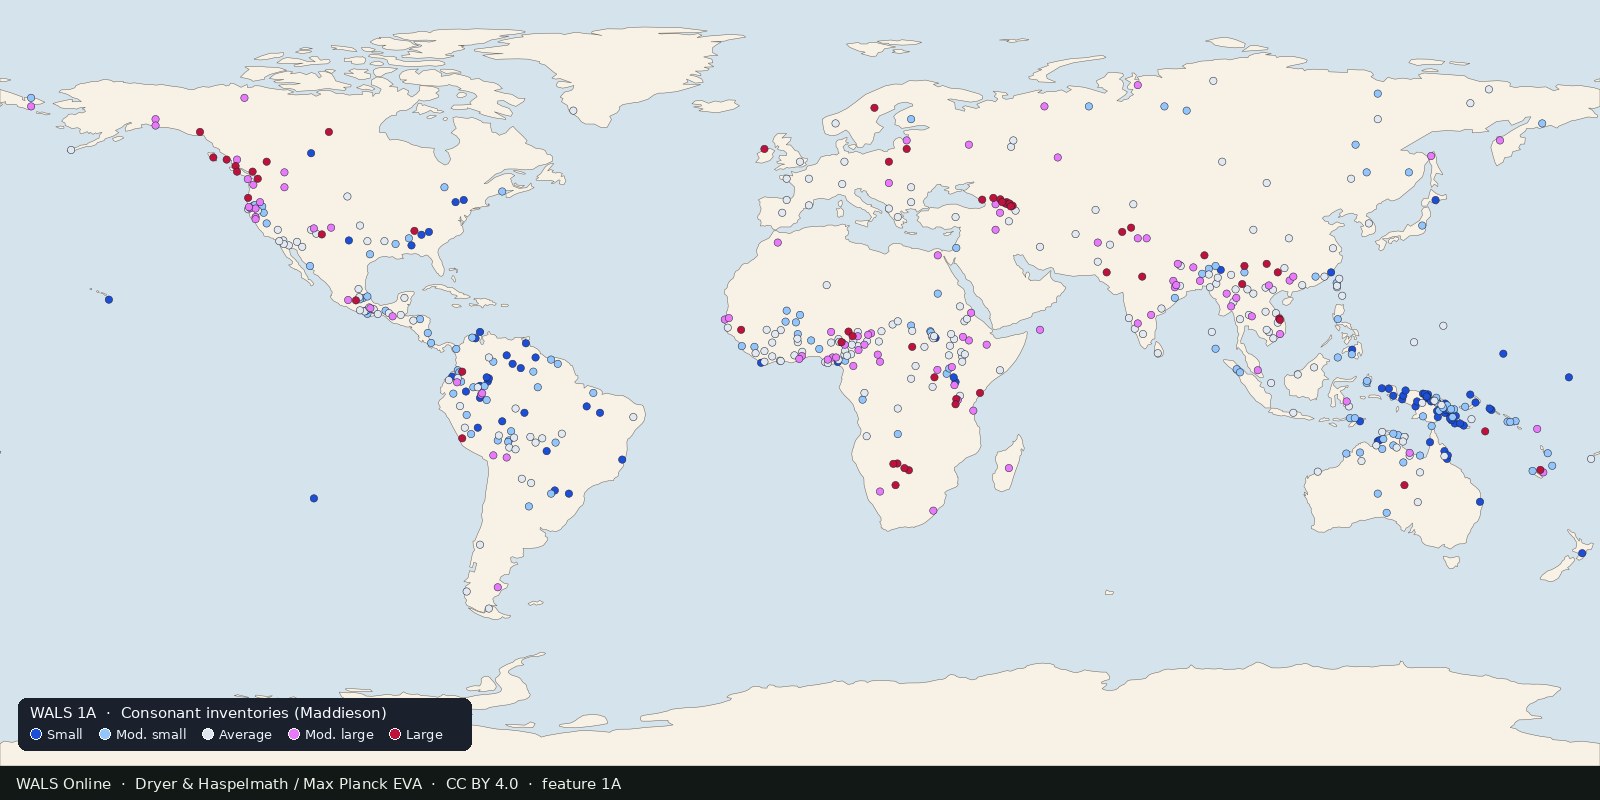1600x800 pixels.
Task: Click the "WALS 1A" legend title text
Action: [x=63, y=713]
